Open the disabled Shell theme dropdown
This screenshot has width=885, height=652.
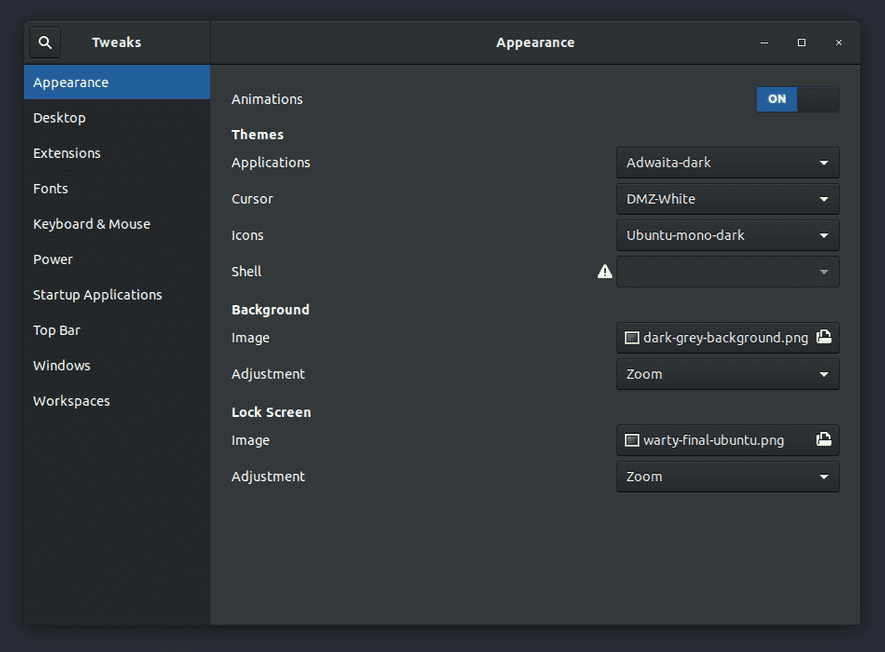(x=728, y=272)
